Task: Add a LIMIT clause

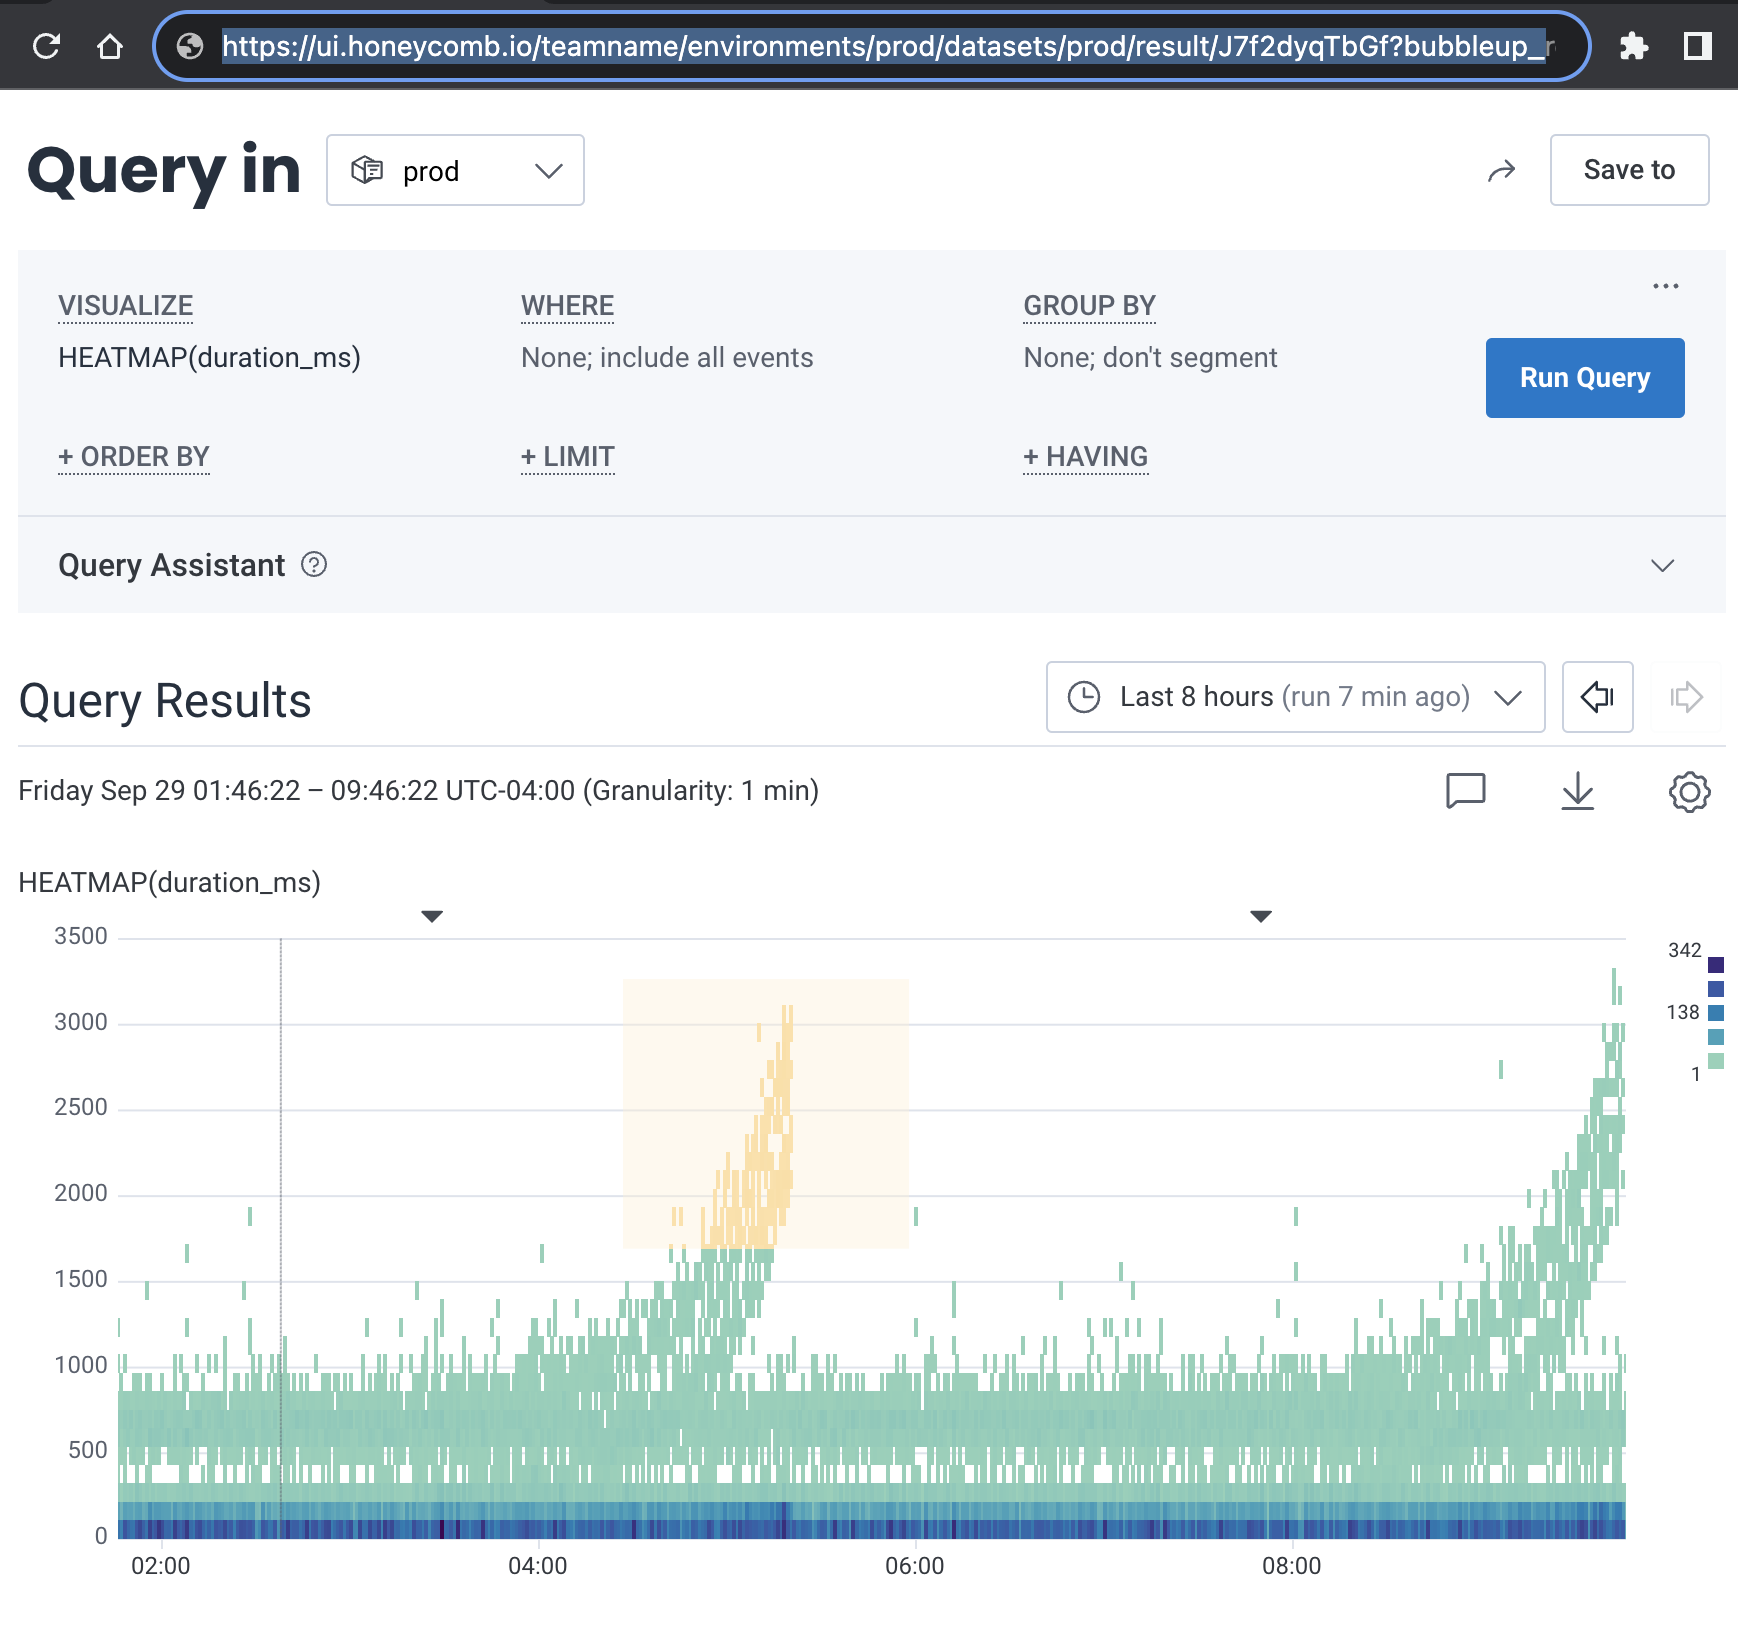Action: 567,457
